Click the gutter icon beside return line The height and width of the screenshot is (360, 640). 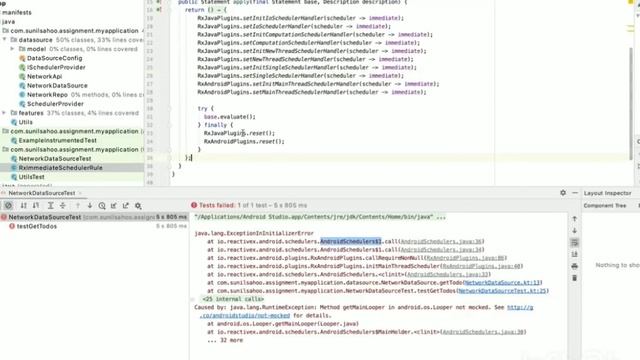tap(159, 9)
